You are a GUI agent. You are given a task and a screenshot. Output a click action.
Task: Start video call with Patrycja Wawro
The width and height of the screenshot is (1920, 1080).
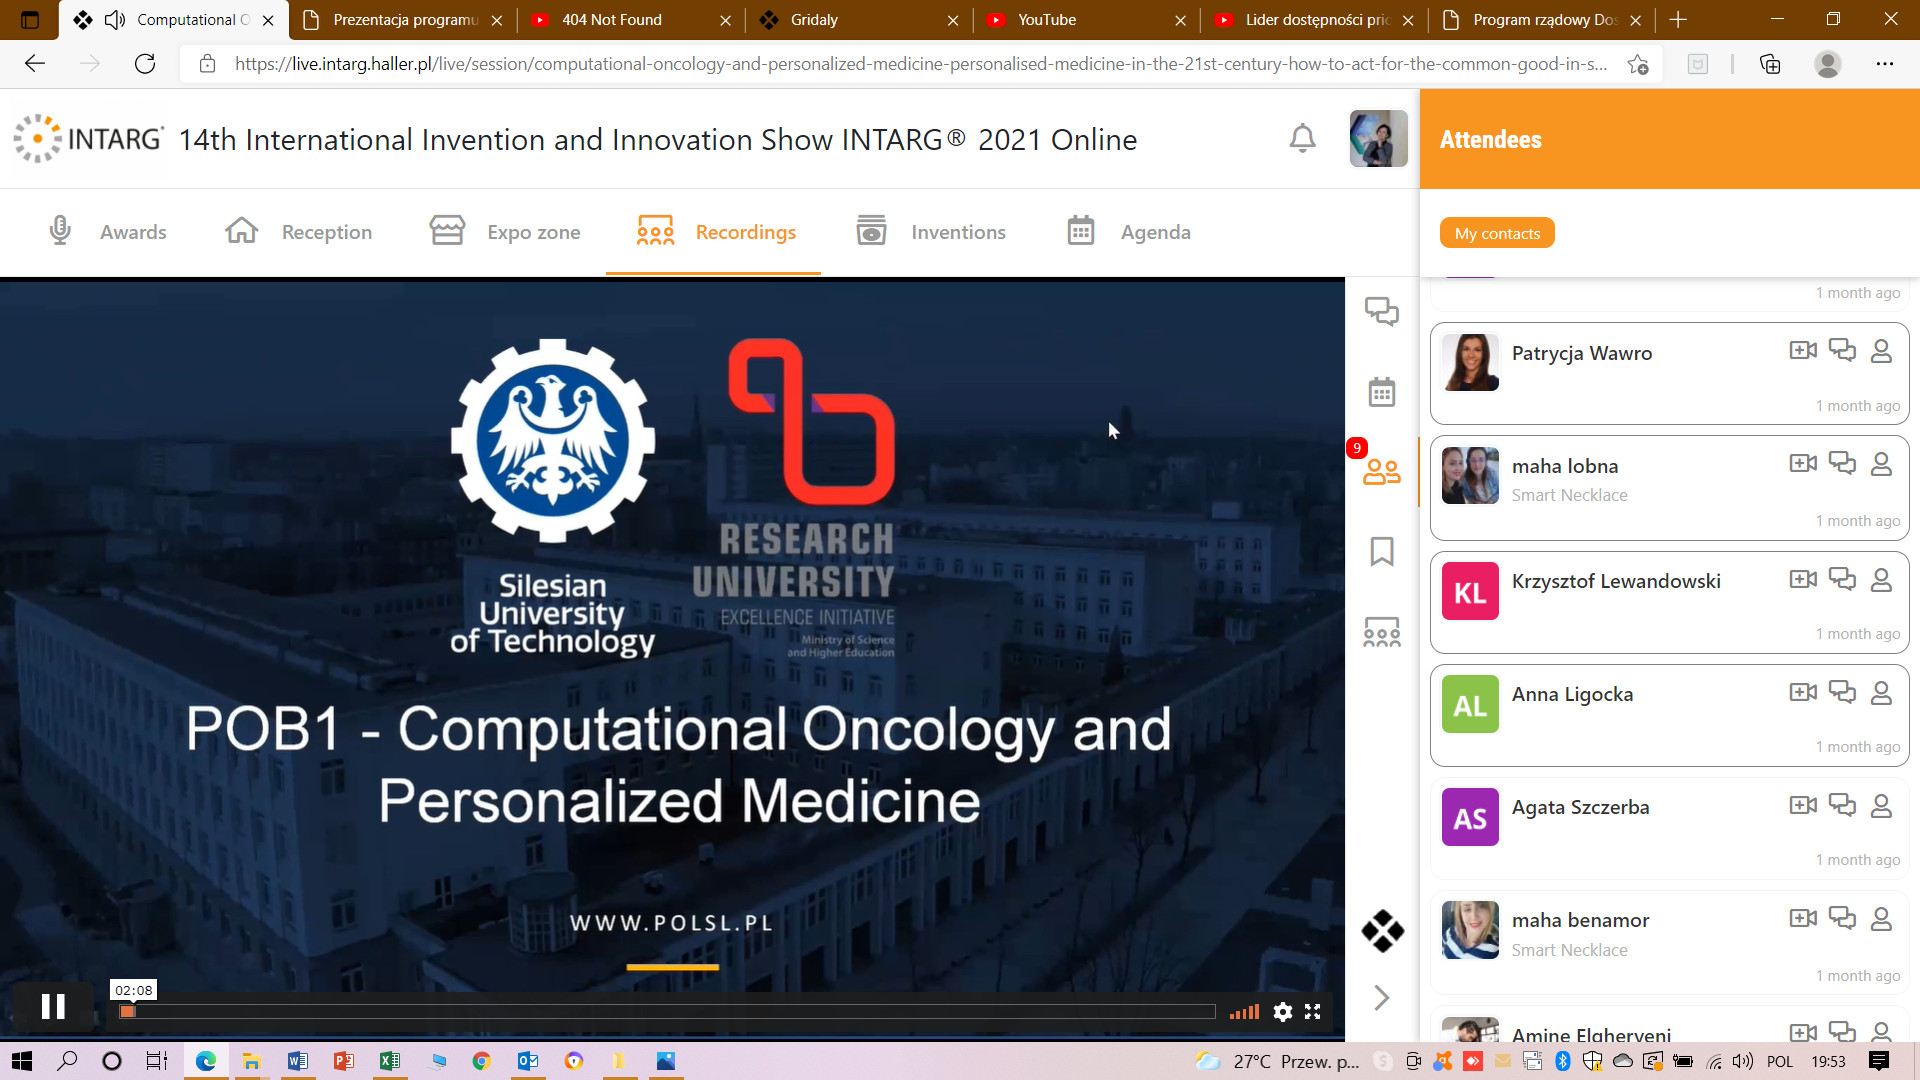(1803, 350)
